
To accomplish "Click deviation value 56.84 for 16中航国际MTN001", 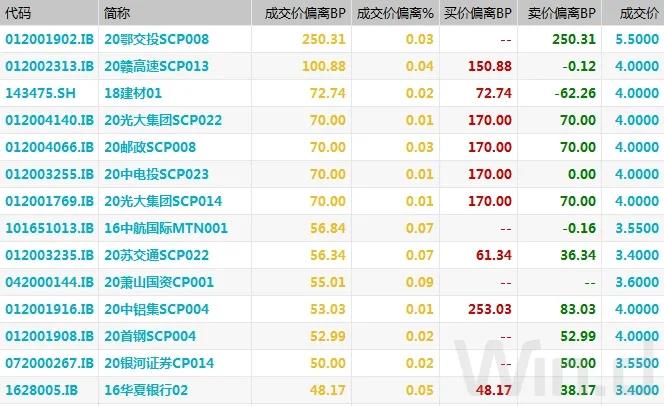I will pyautogui.click(x=327, y=228).
